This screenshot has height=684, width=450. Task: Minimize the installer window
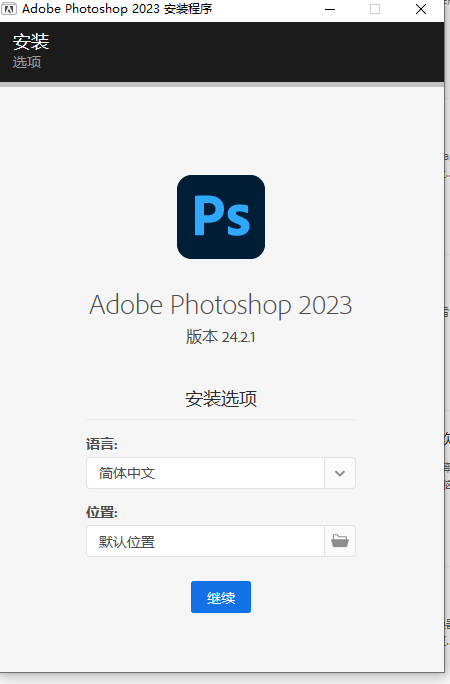click(x=330, y=9)
